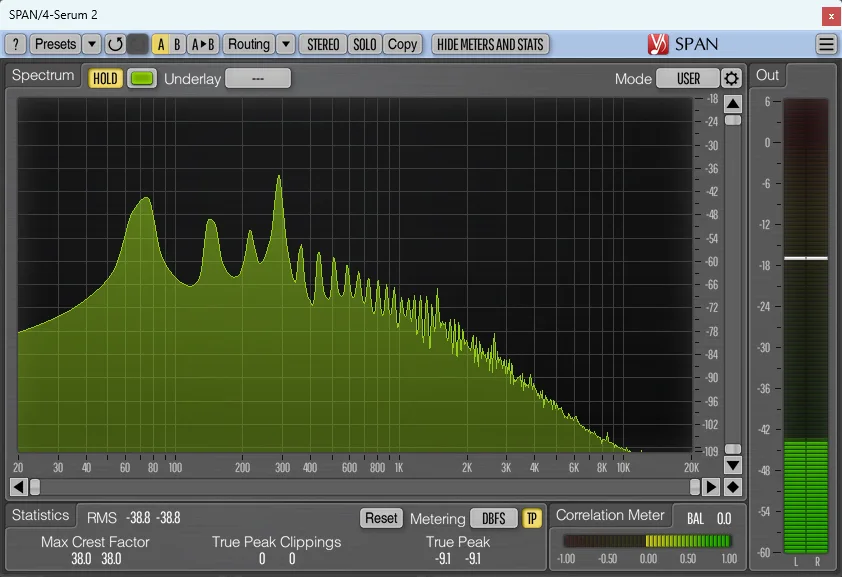Open spectrum display settings via gear icon
The image size is (842, 577).
click(733, 76)
